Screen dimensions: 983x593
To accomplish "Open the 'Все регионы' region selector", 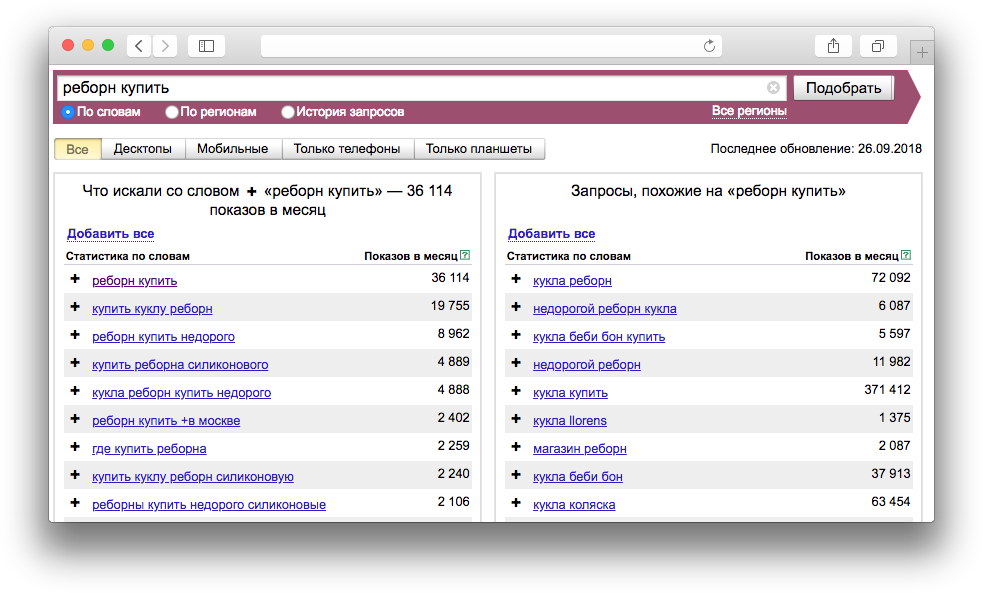I will pos(749,111).
